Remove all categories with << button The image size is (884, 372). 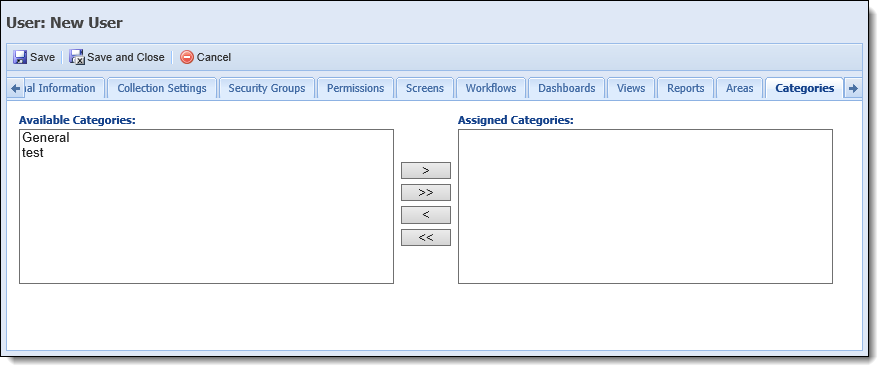tap(426, 237)
